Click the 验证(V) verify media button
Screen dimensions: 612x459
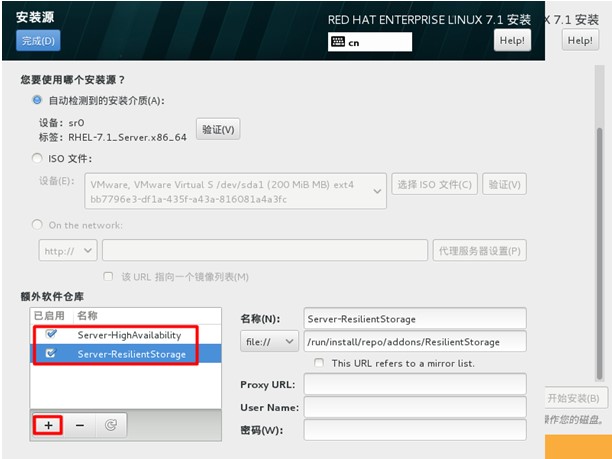218,129
